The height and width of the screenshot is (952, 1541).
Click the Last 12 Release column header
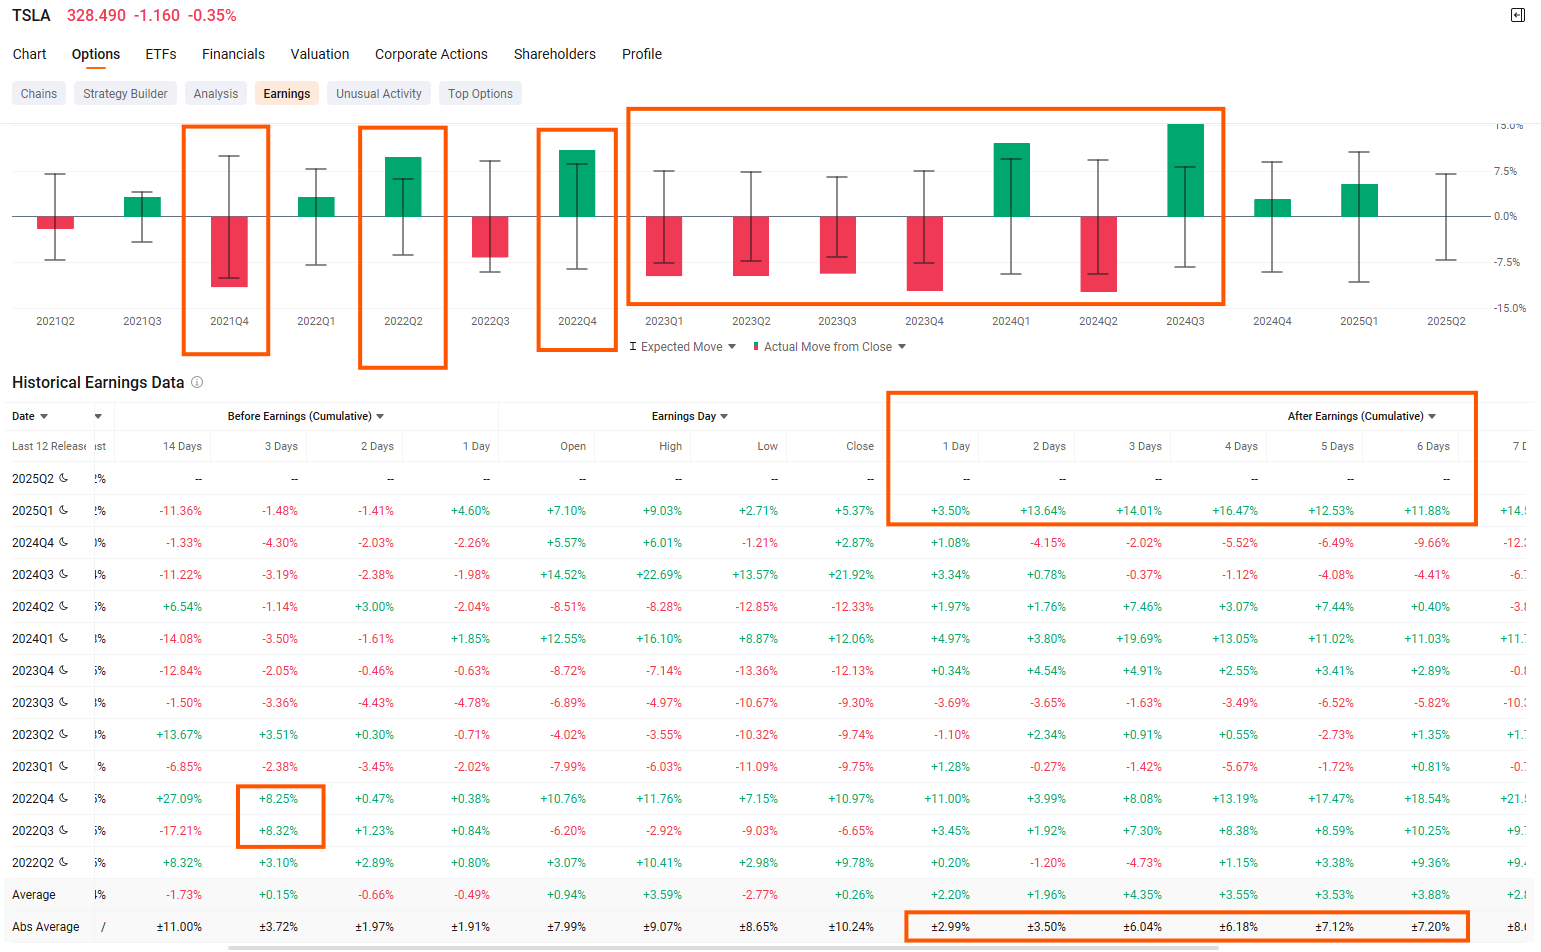coord(49,446)
